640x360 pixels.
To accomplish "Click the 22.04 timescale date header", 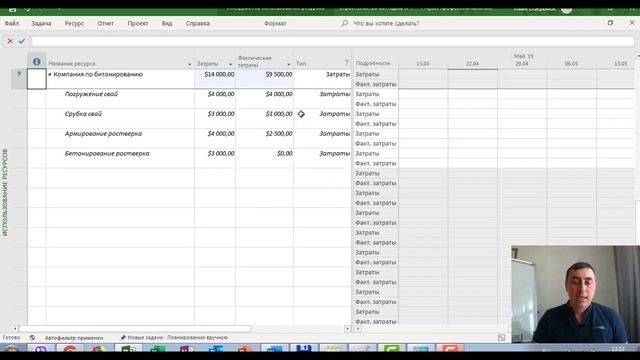I will [472, 64].
